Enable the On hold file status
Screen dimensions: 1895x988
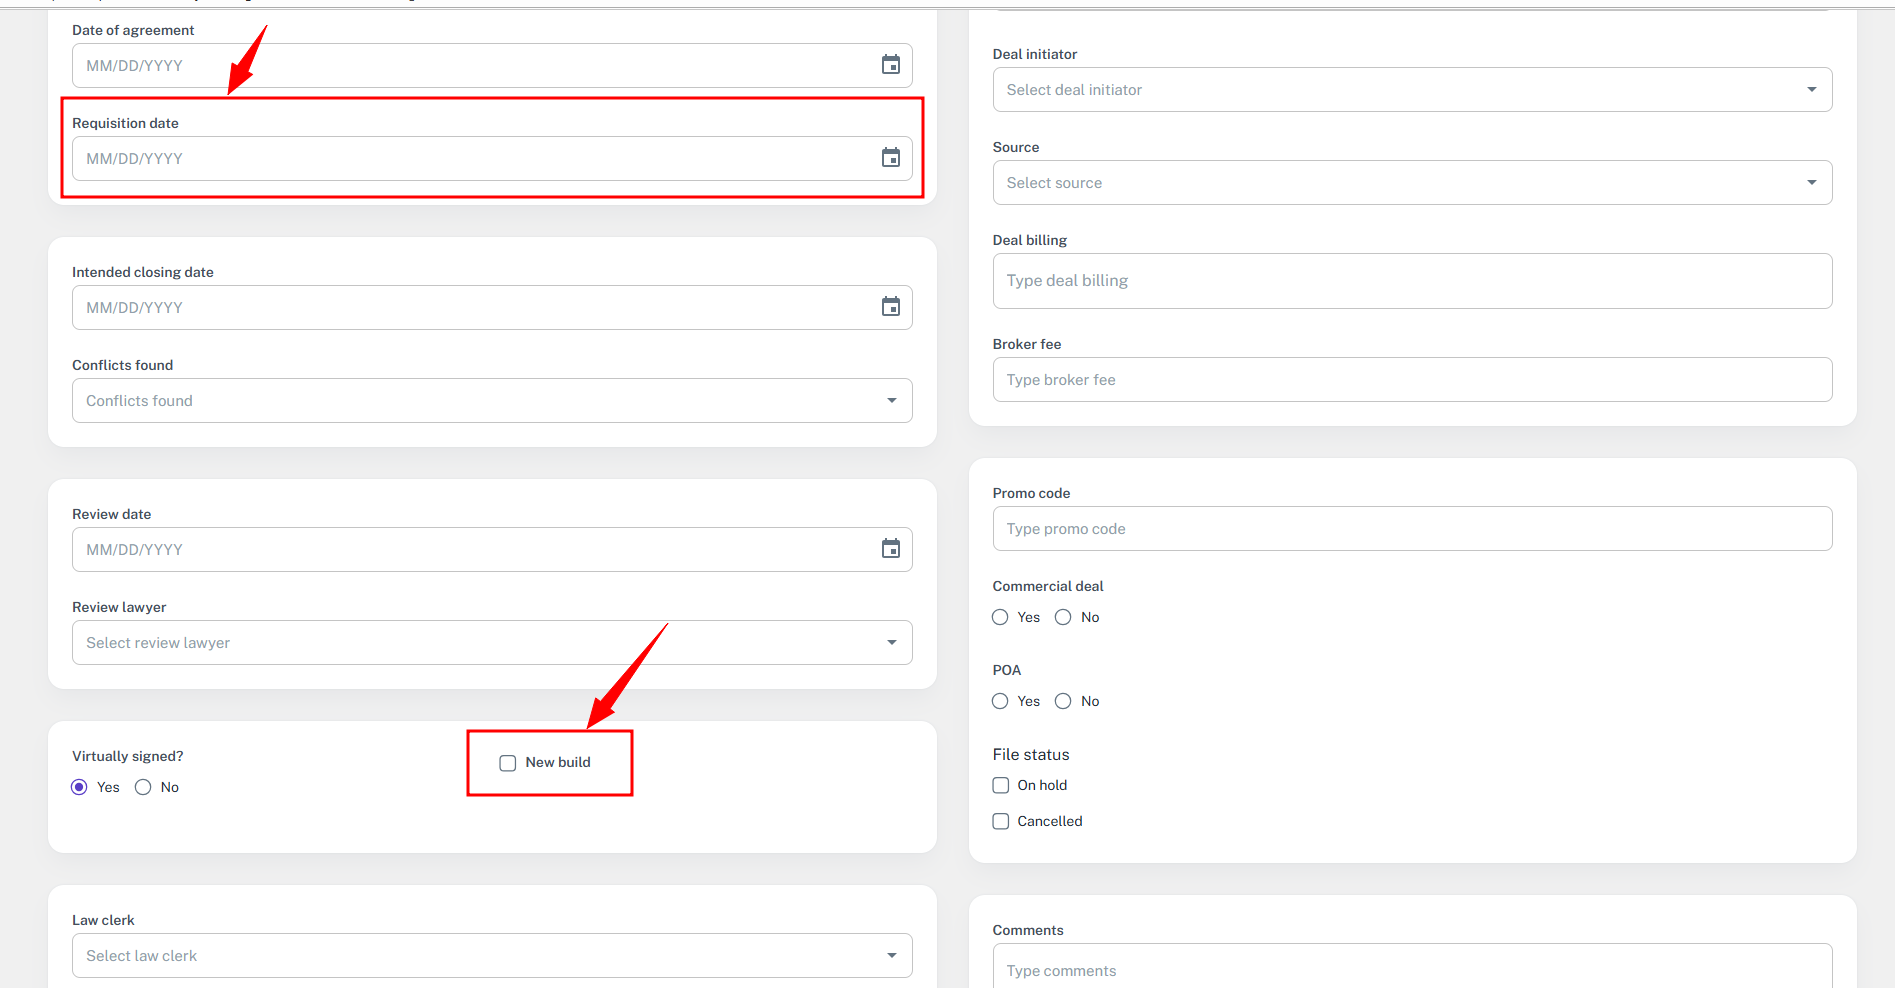coord(1001,785)
